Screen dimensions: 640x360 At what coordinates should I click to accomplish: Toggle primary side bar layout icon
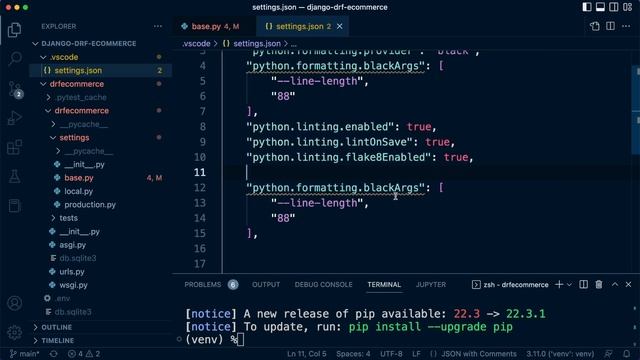[587, 7]
